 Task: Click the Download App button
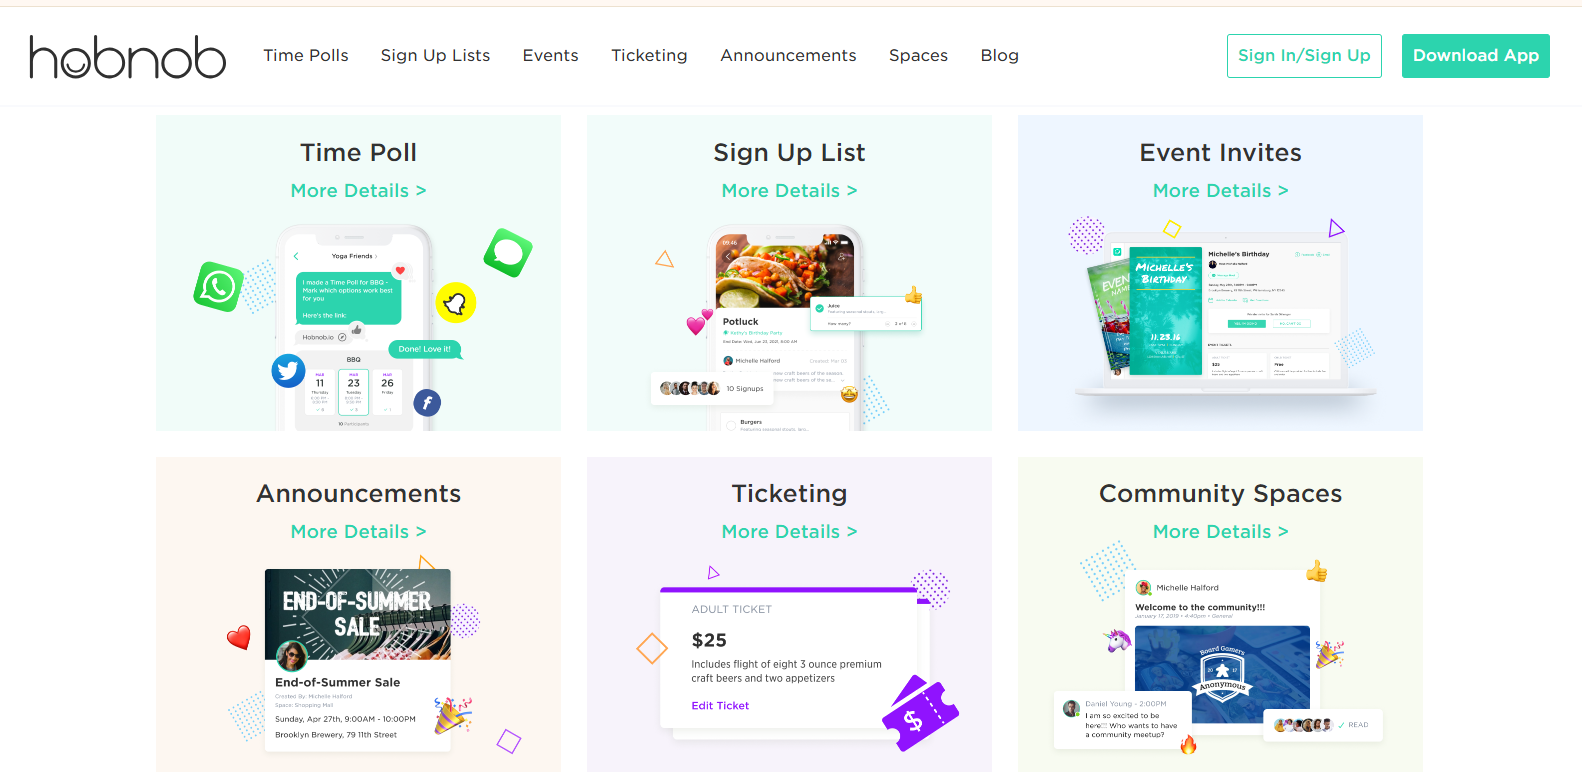pos(1475,56)
